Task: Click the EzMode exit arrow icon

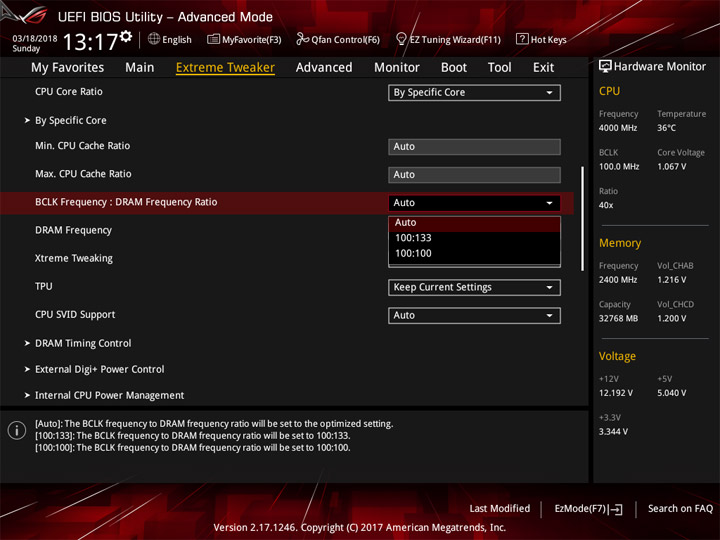Action: (616, 509)
